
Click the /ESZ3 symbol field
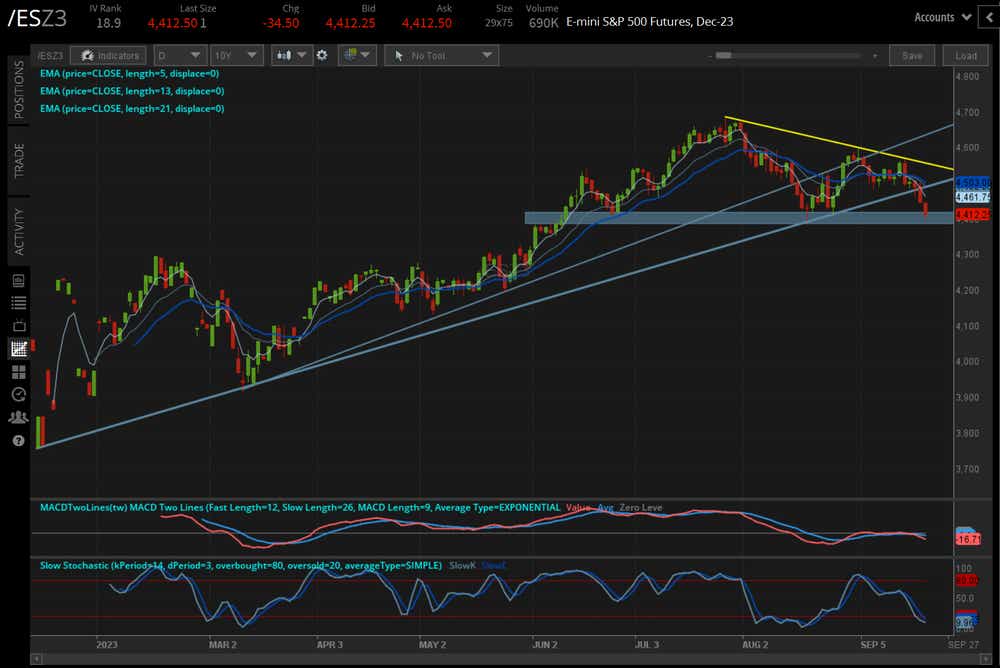(50, 55)
